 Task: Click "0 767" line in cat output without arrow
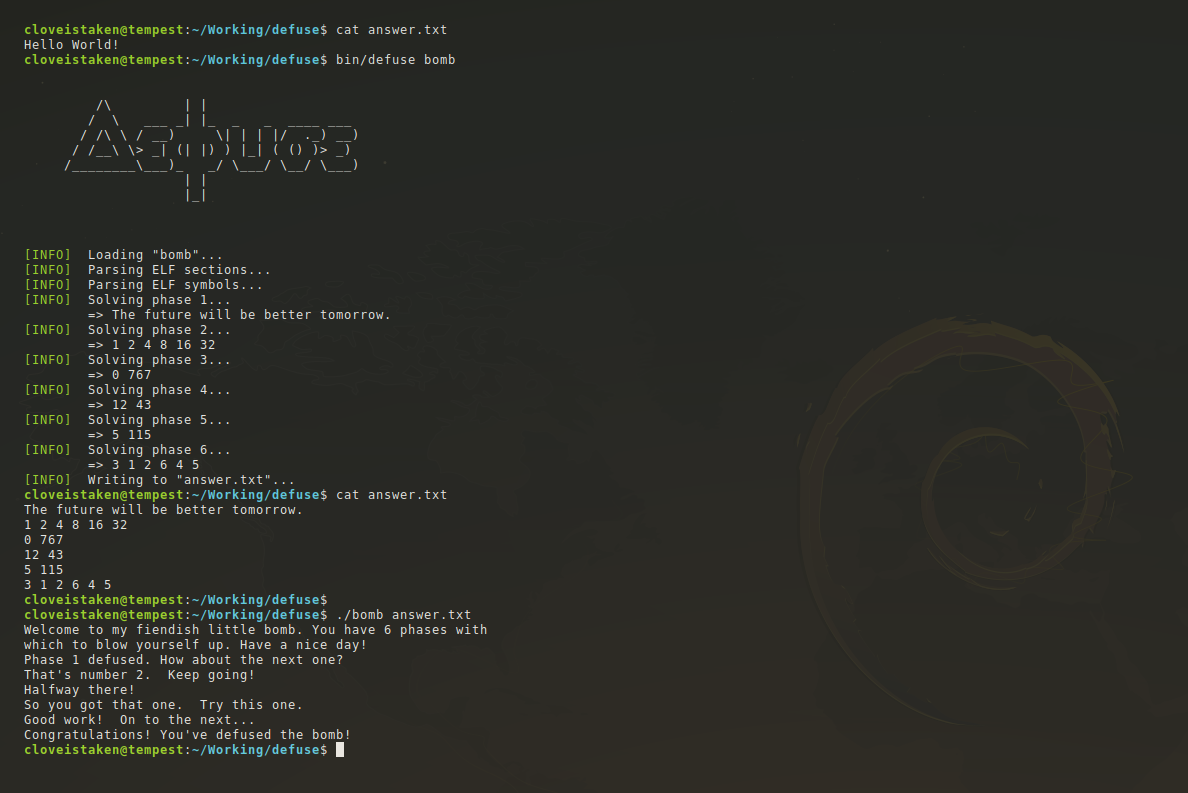click(43, 540)
